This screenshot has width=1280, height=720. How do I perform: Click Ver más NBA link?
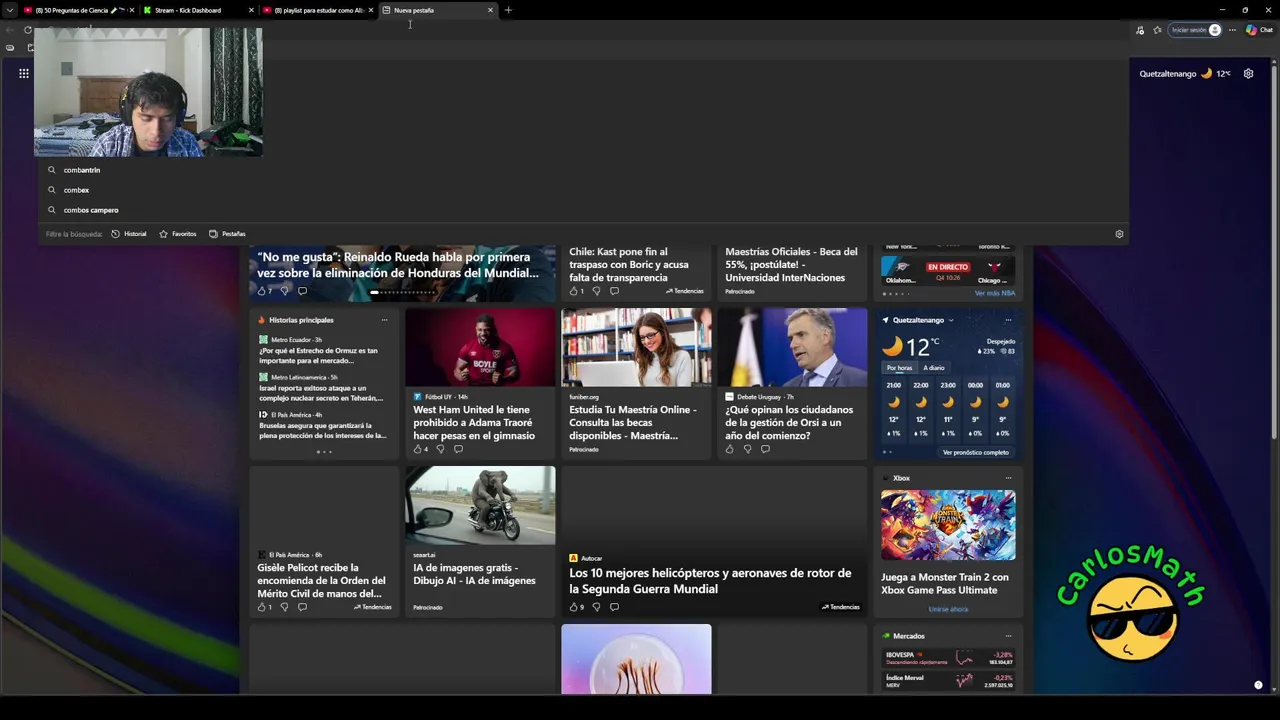click(x=994, y=293)
